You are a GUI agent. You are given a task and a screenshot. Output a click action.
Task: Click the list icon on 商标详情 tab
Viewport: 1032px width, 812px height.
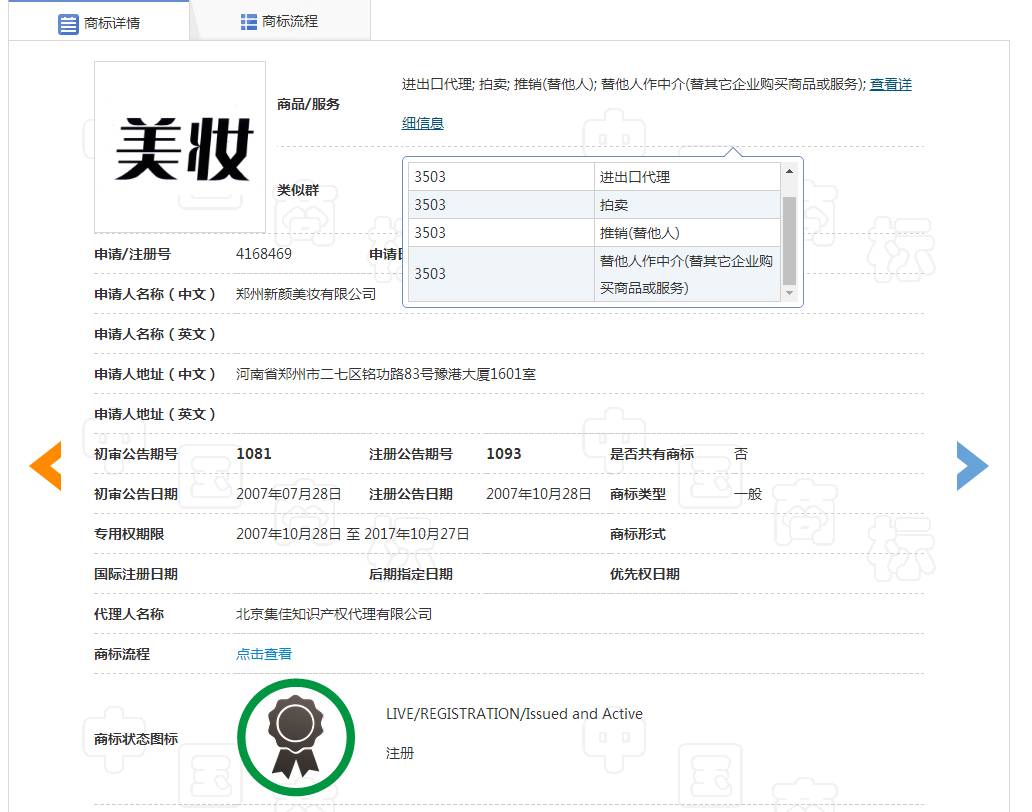[68, 23]
